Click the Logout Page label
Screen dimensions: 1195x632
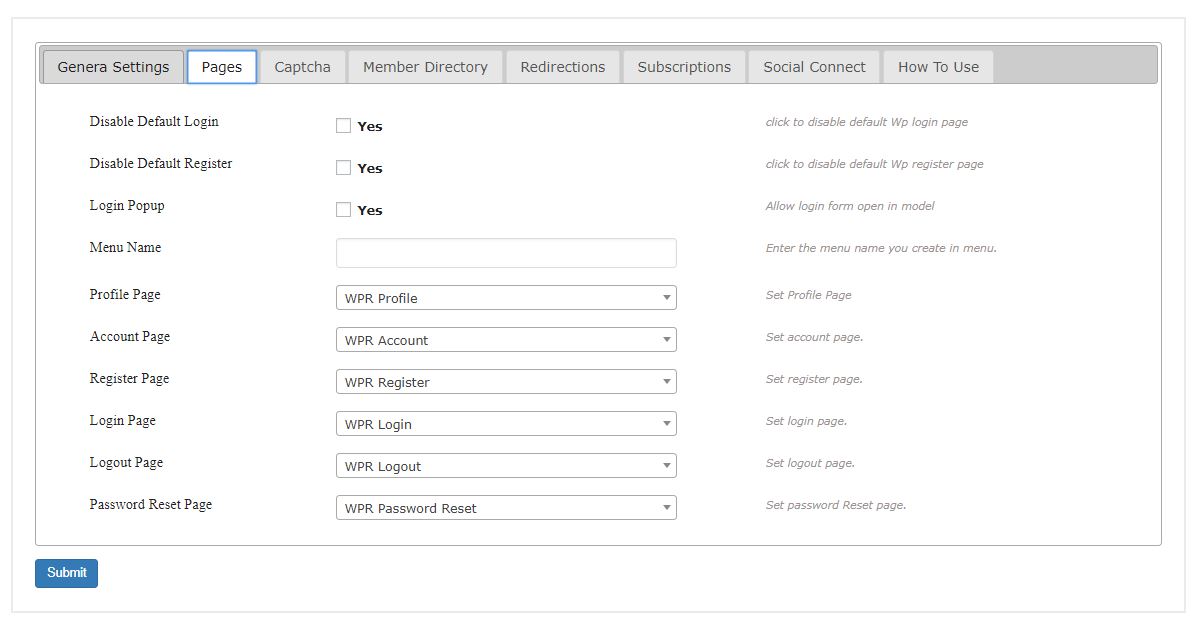(x=127, y=463)
